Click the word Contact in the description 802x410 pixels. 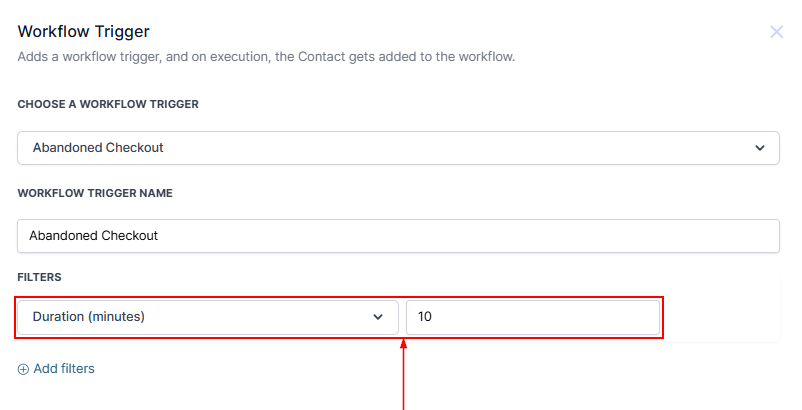click(322, 57)
